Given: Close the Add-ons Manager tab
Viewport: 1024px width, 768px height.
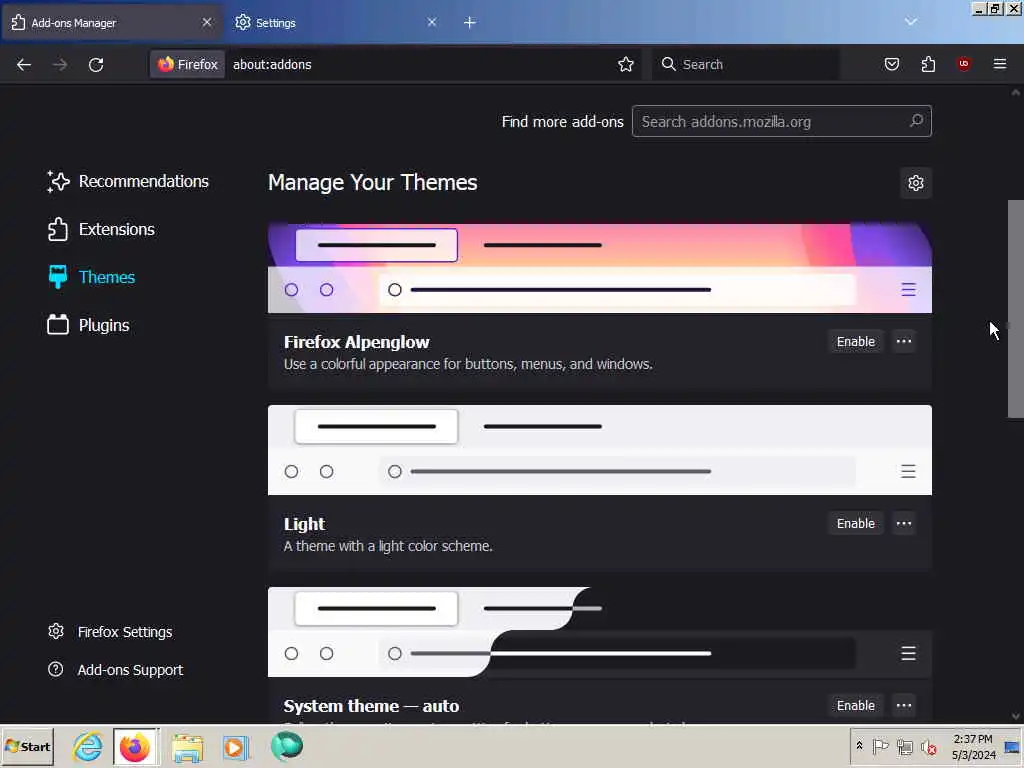Looking at the screenshot, I should [207, 22].
